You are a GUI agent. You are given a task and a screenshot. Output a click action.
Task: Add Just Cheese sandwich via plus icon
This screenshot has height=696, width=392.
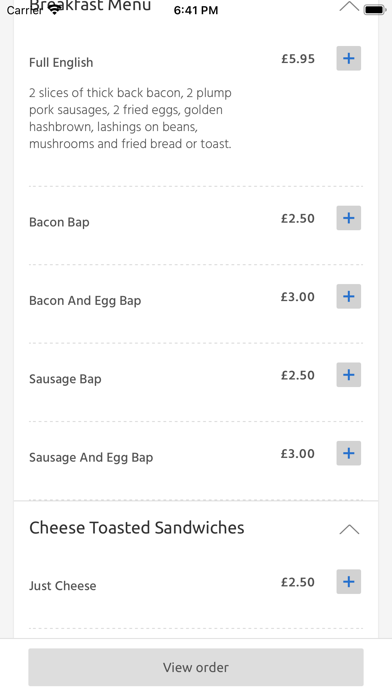pyautogui.click(x=348, y=581)
